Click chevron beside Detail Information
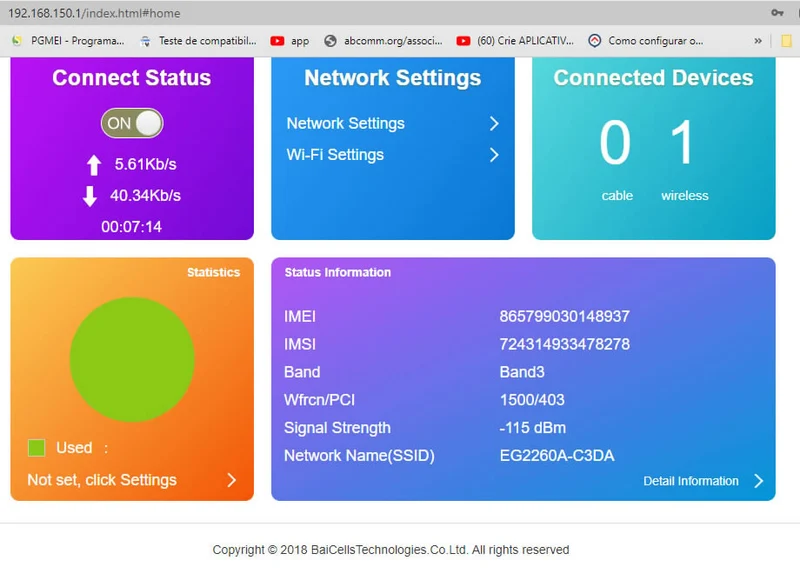Image resolution: width=800 pixels, height=587 pixels. (x=759, y=481)
